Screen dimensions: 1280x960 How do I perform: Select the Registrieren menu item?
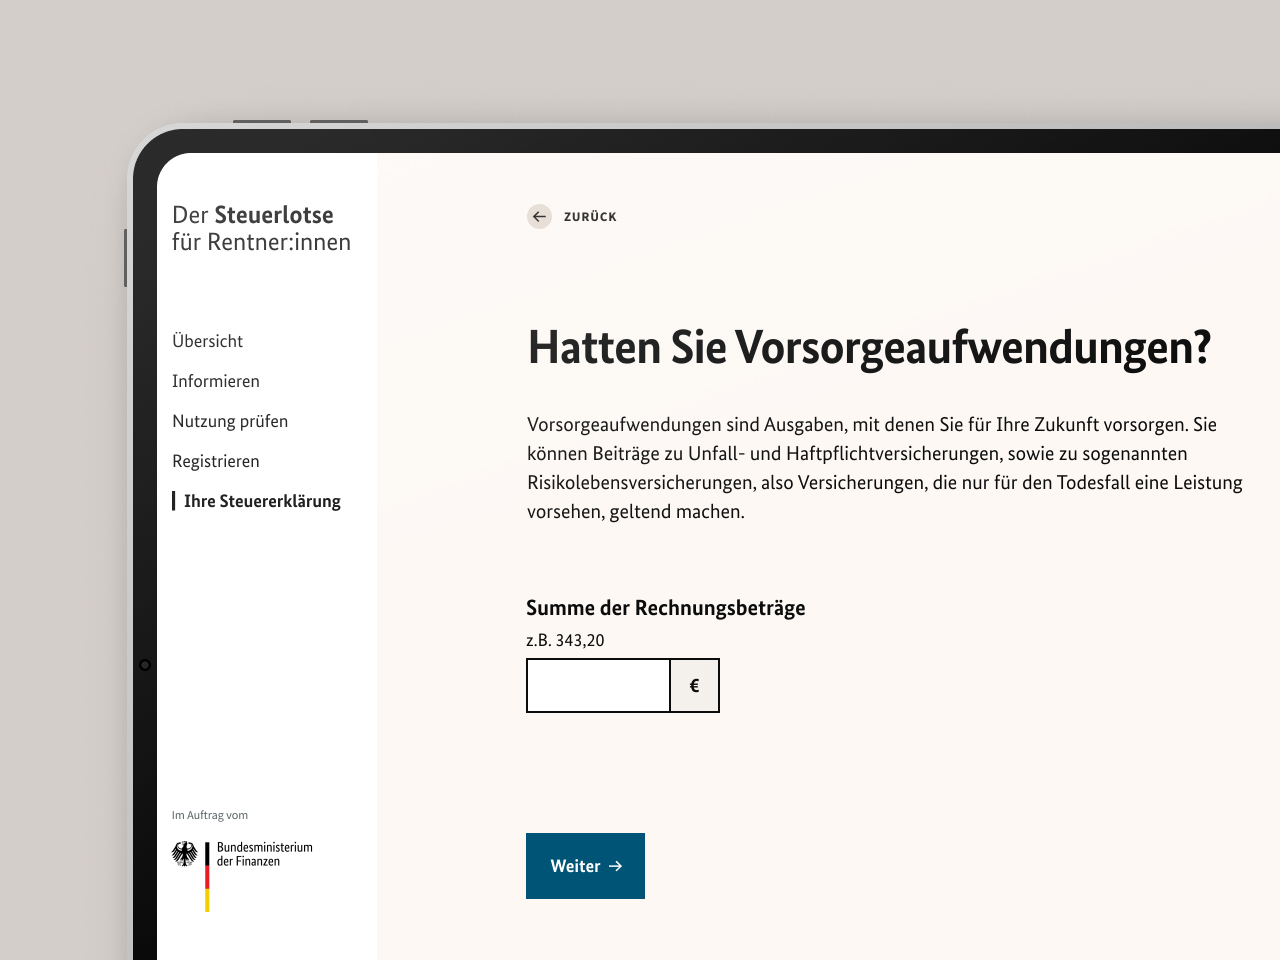(x=216, y=461)
